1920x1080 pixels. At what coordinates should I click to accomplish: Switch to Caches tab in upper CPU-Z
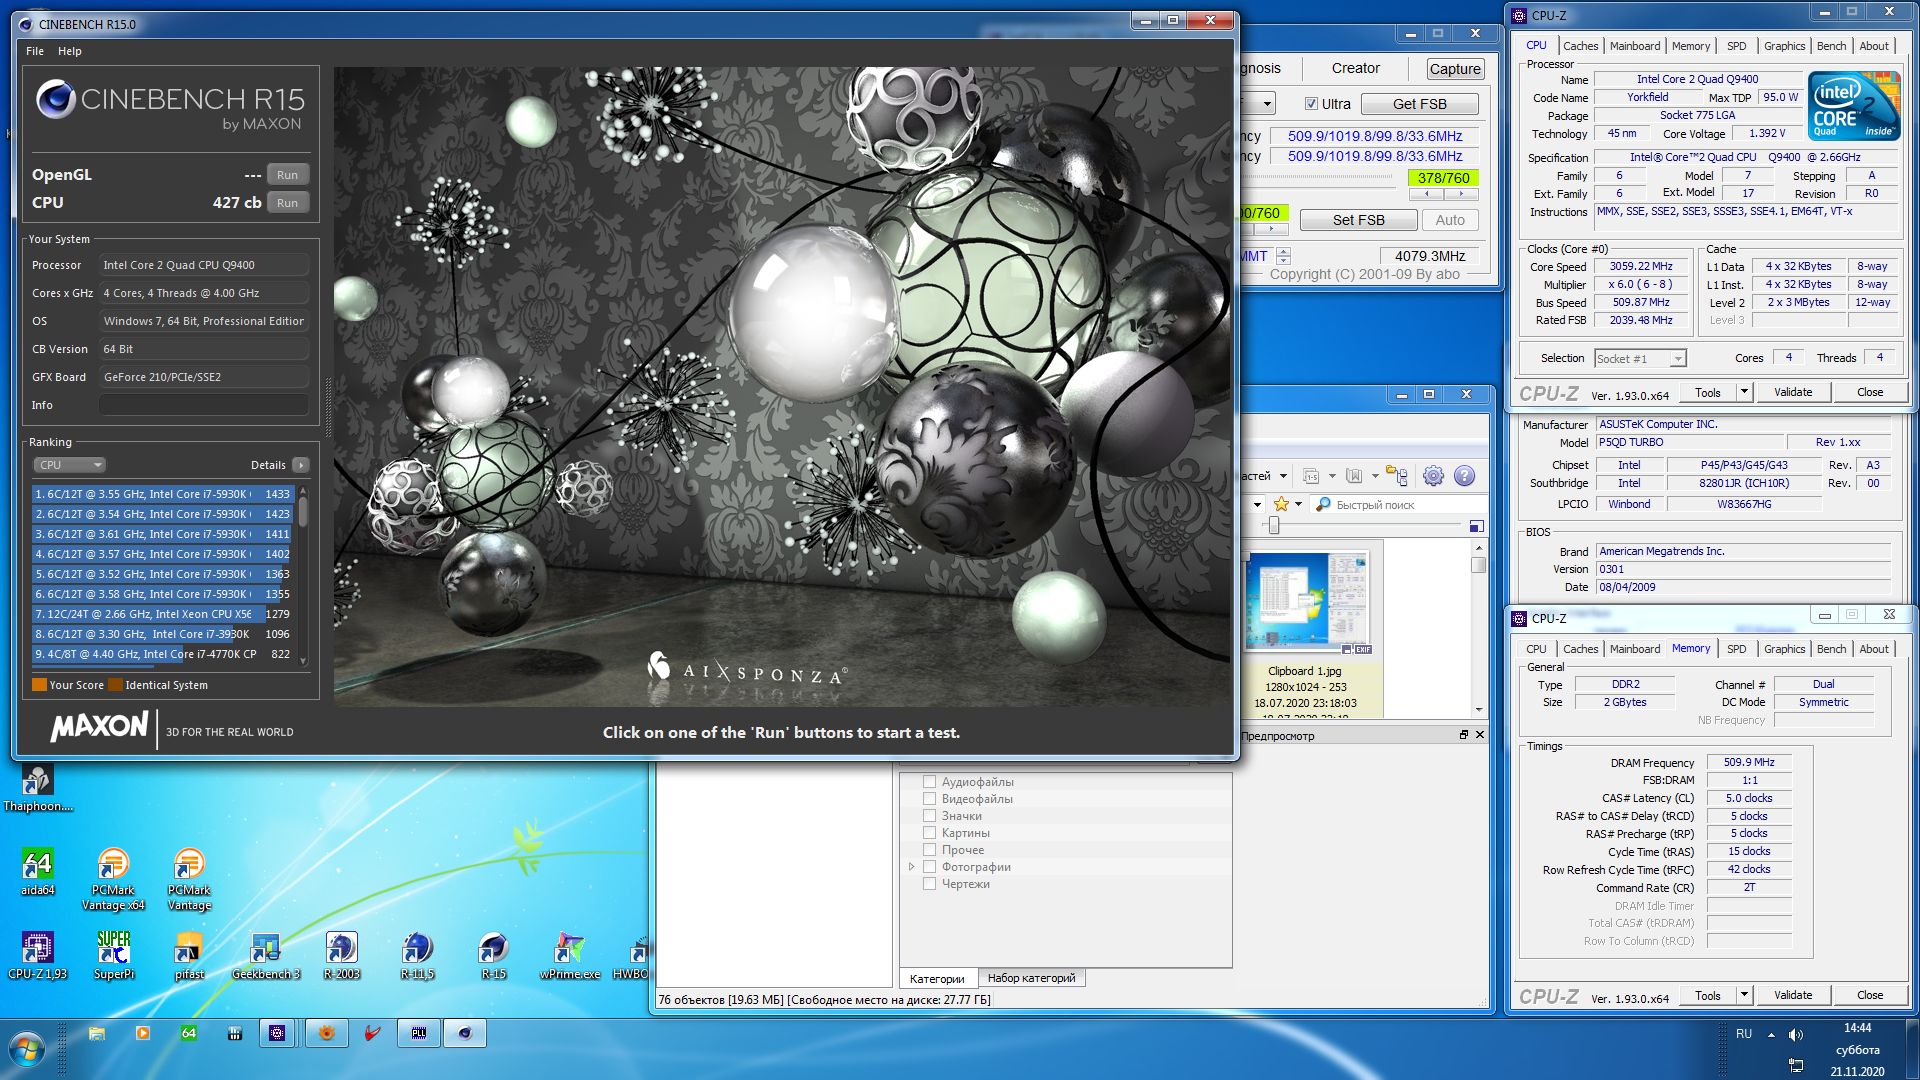click(x=1580, y=46)
